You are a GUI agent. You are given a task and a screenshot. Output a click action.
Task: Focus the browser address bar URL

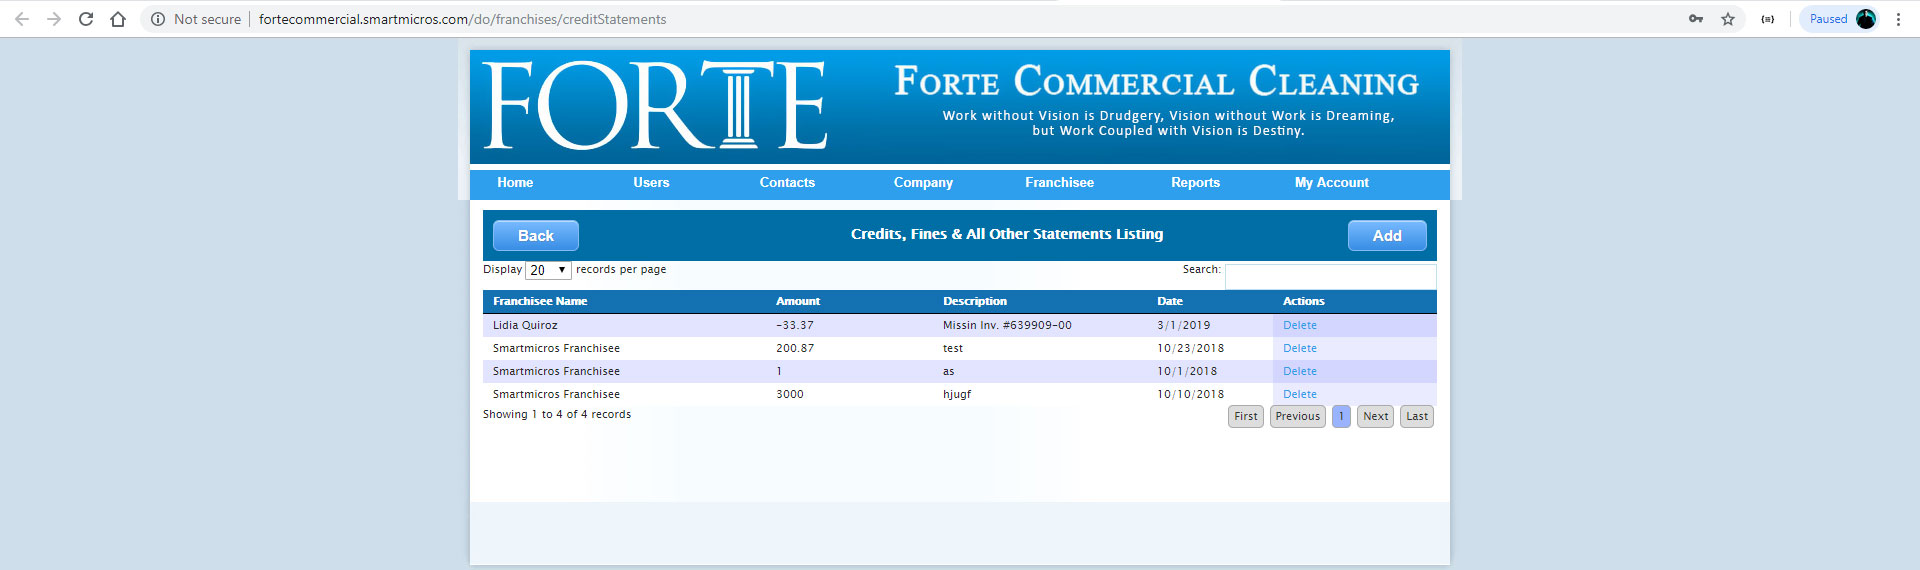point(462,19)
